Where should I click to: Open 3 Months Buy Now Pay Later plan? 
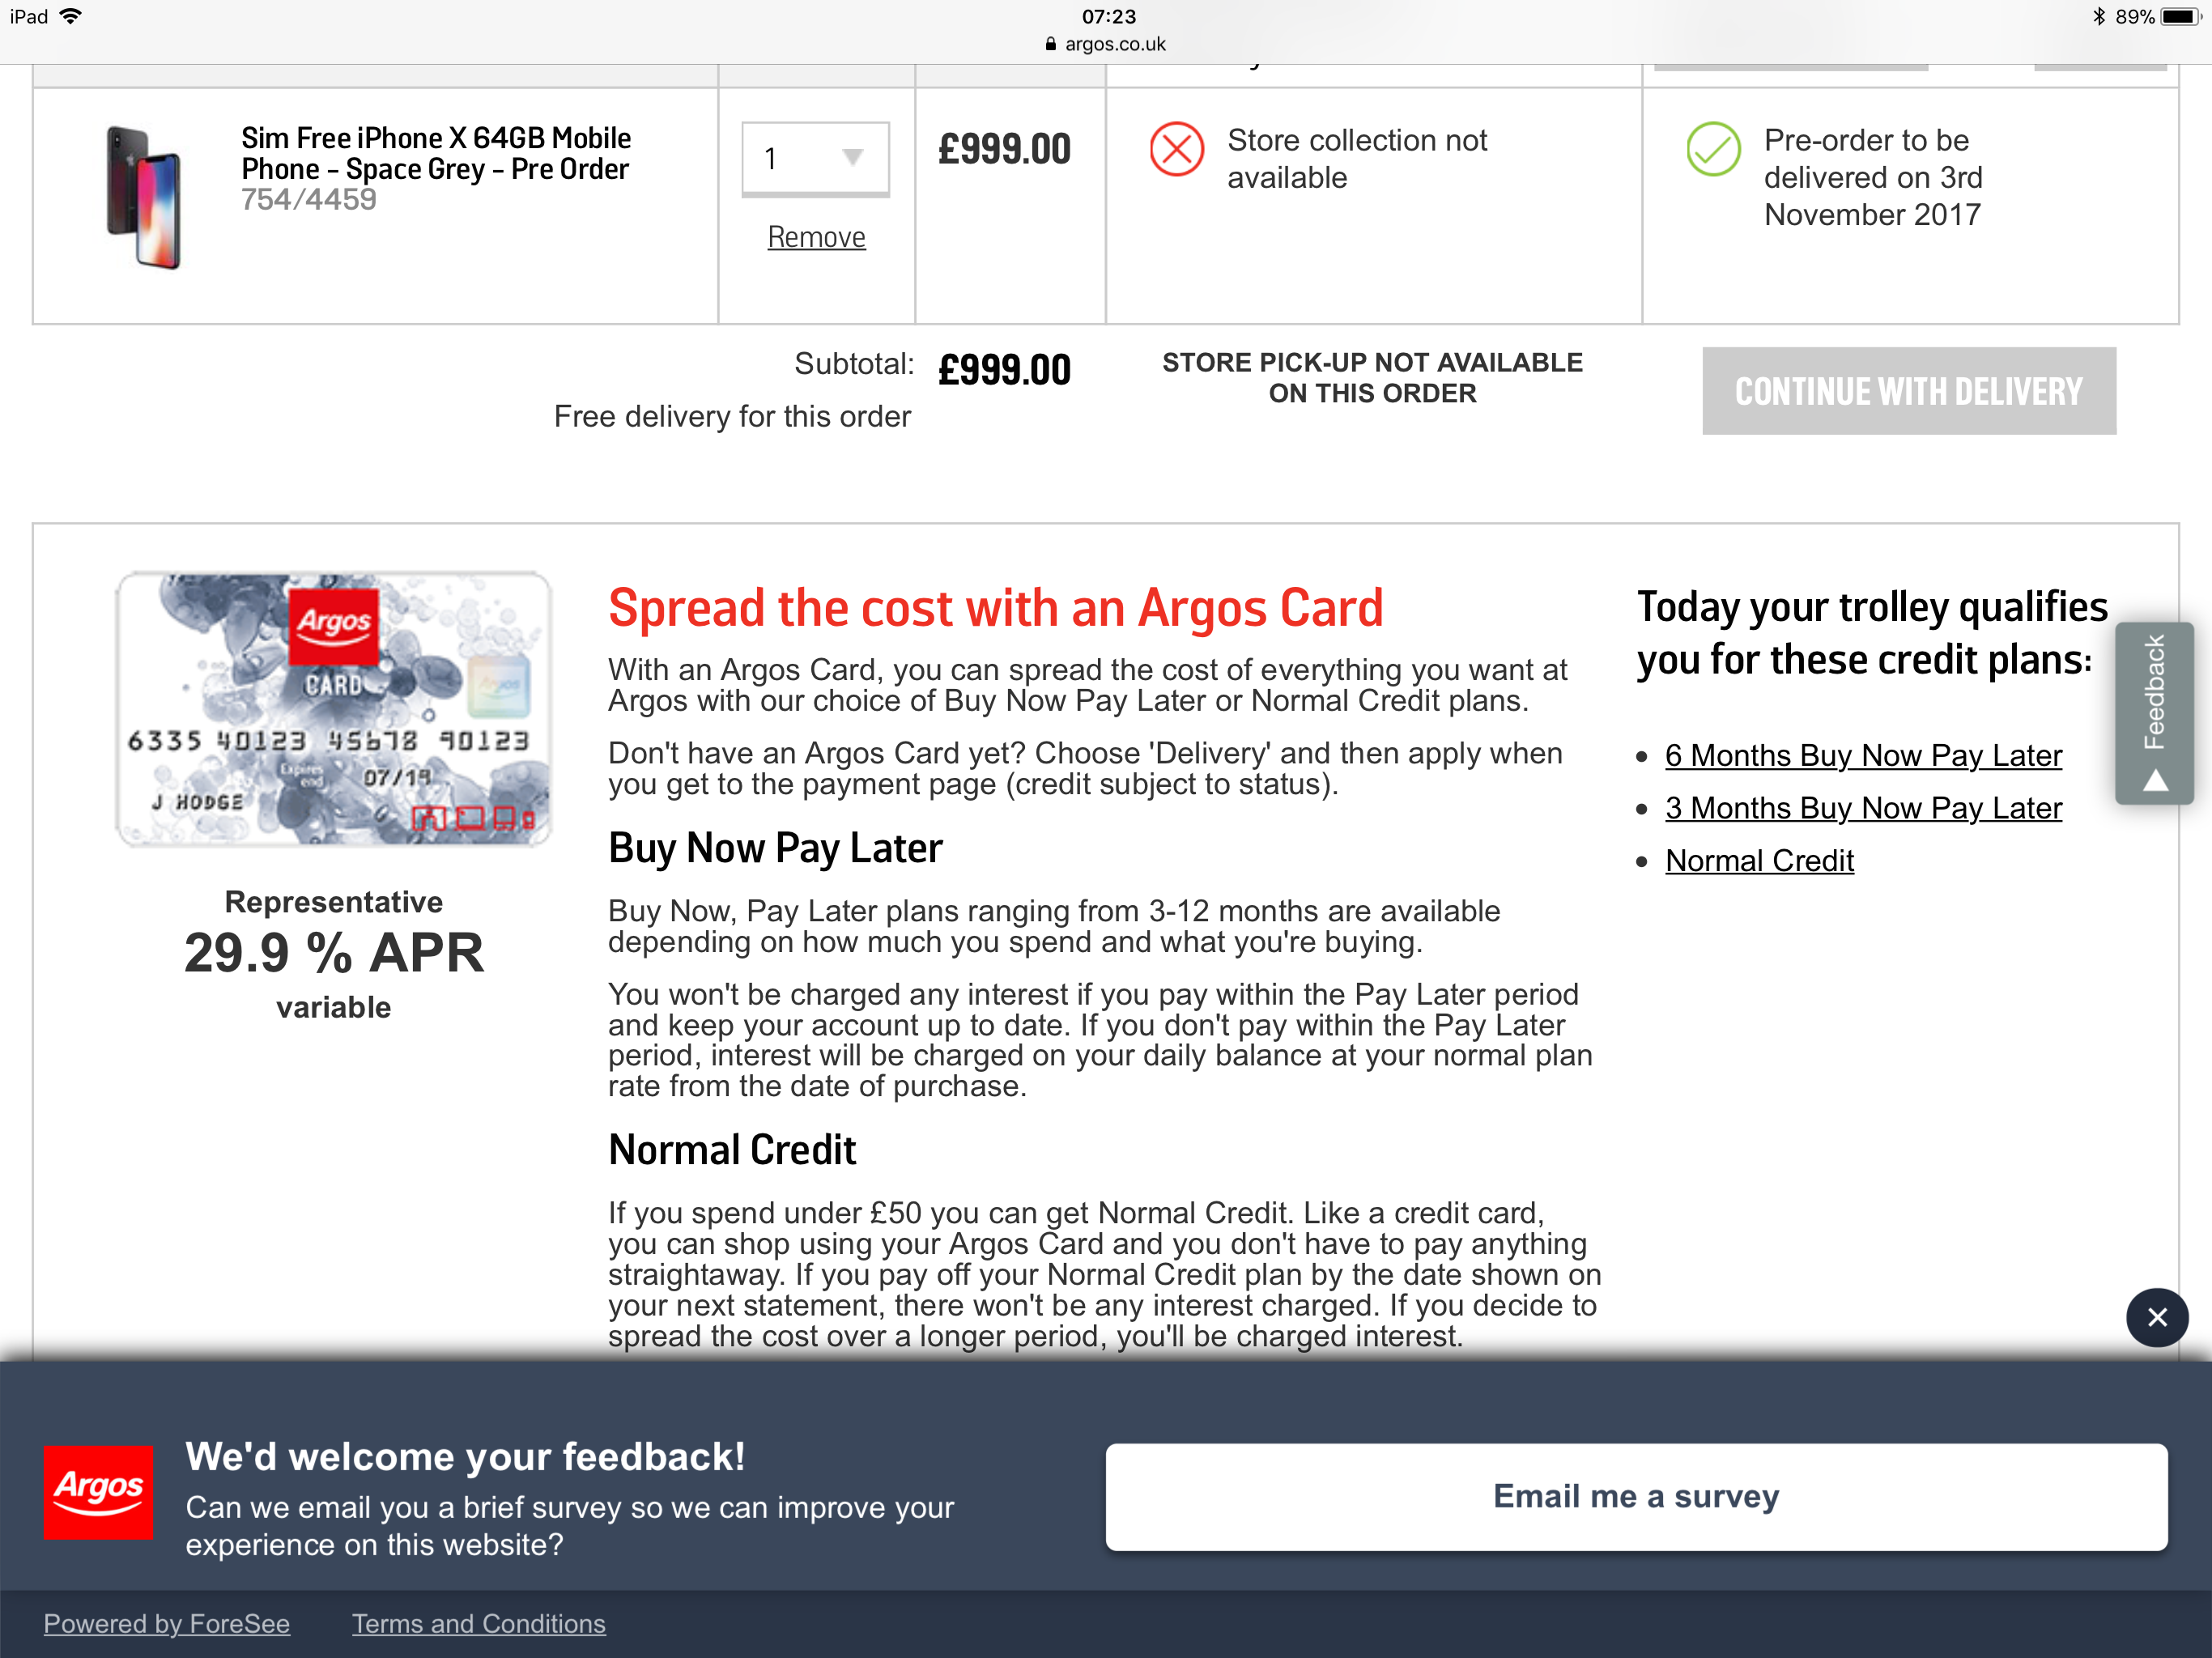(x=1863, y=808)
